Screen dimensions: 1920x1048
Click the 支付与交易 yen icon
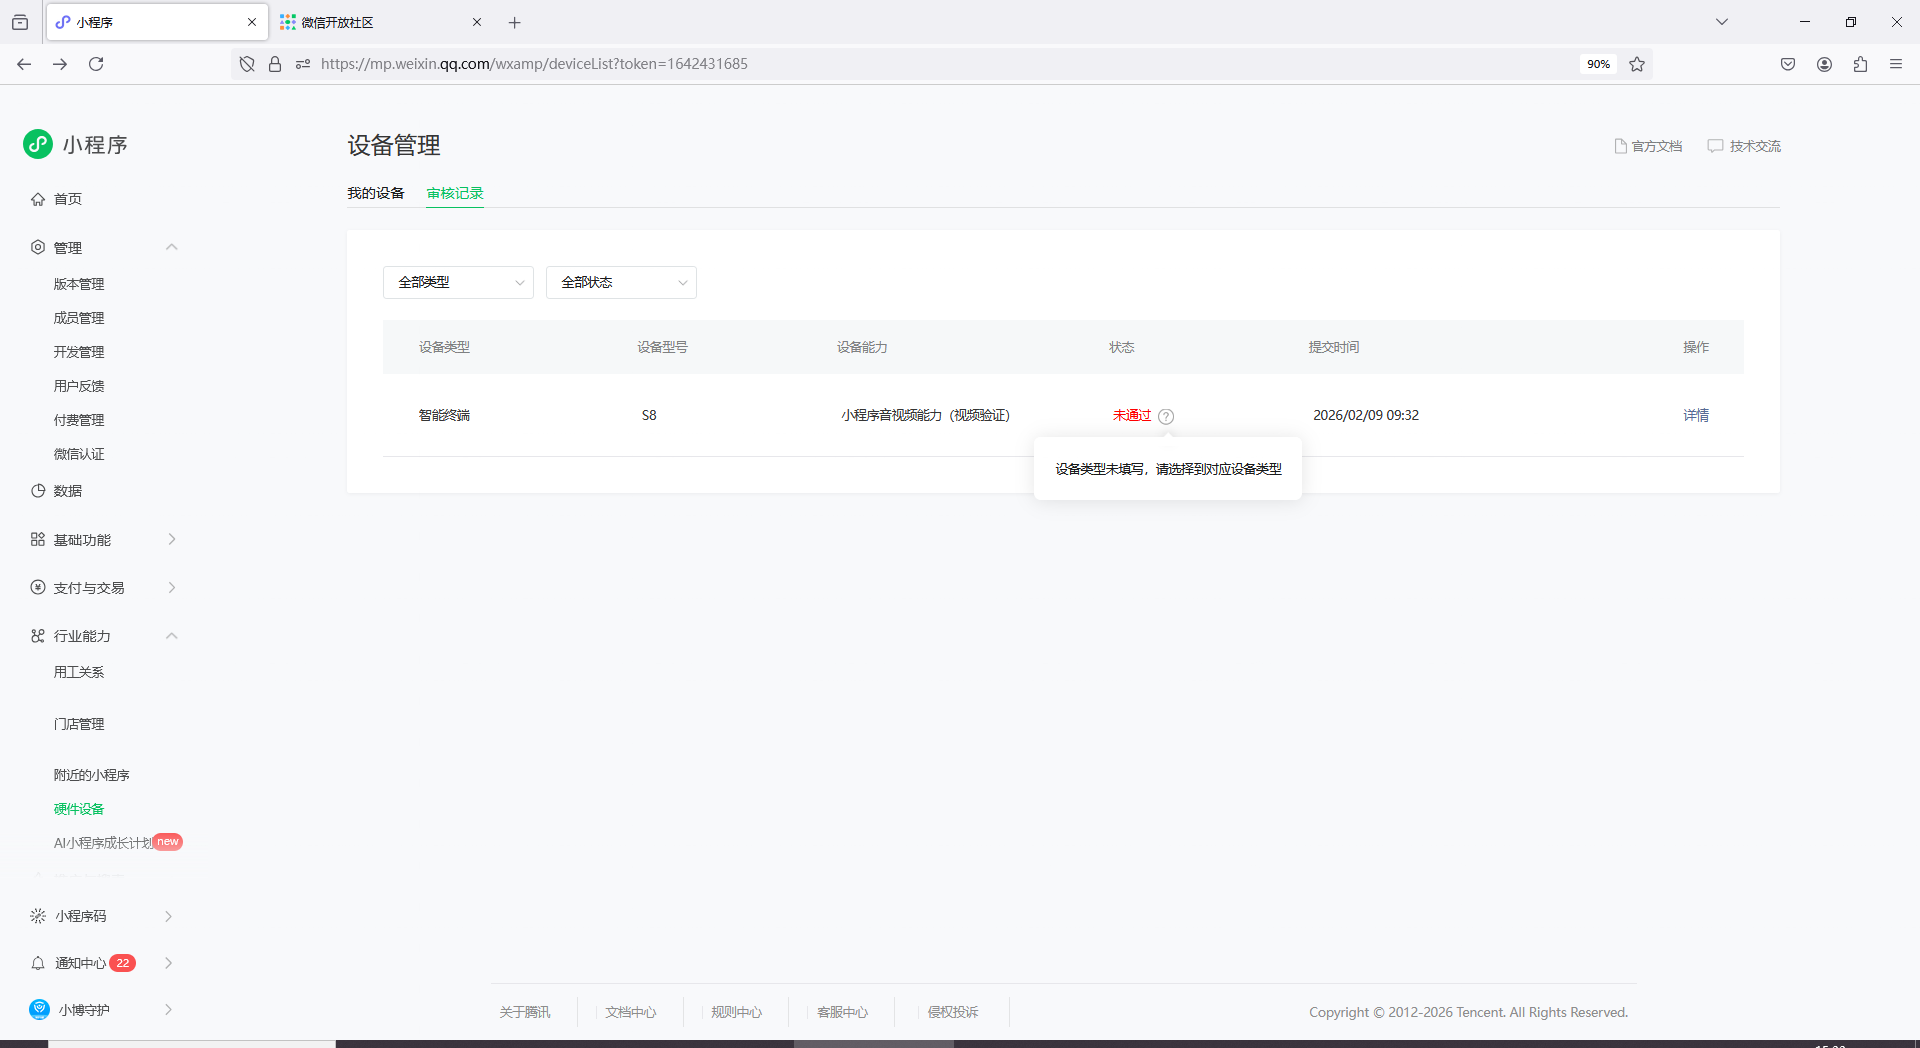tap(38, 587)
